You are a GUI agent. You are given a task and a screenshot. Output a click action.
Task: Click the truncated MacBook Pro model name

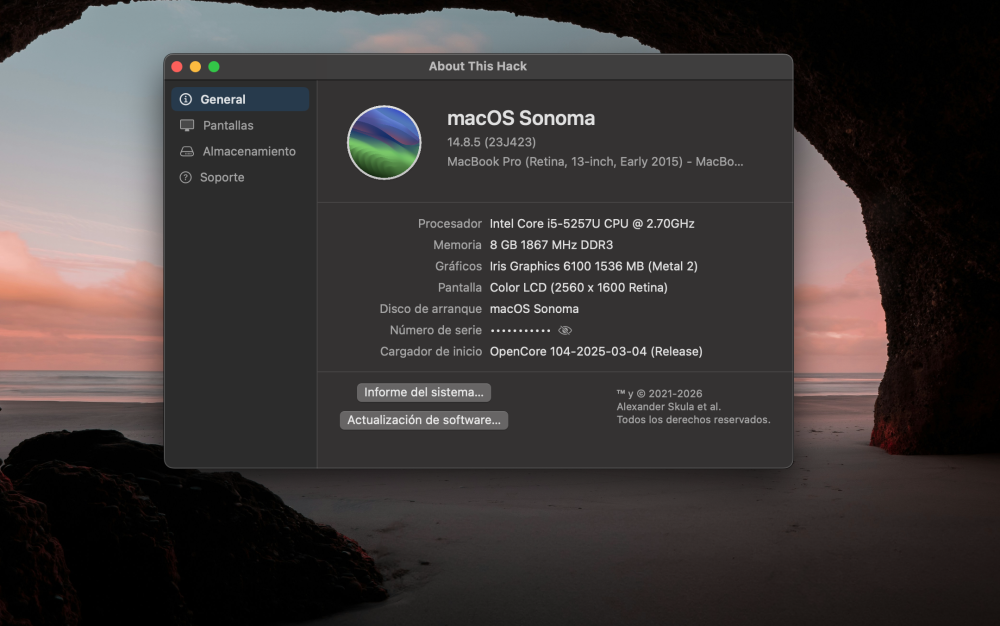[595, 162]
